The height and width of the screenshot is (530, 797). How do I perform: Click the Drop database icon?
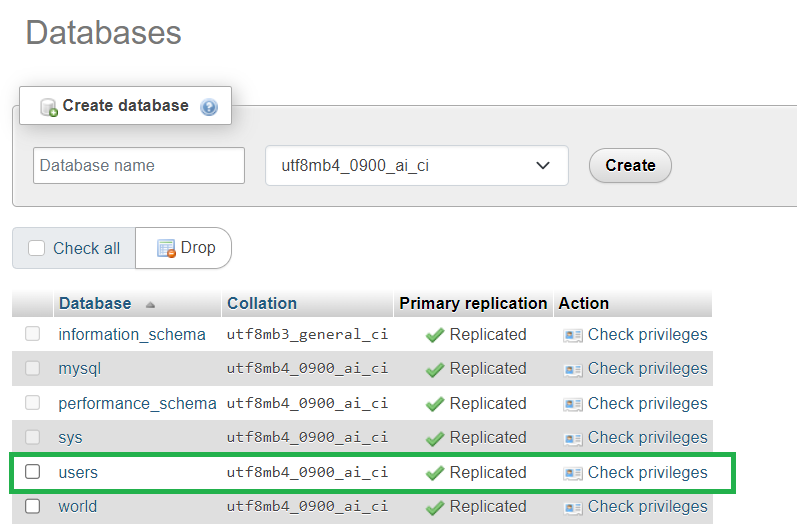click(166, 248)
